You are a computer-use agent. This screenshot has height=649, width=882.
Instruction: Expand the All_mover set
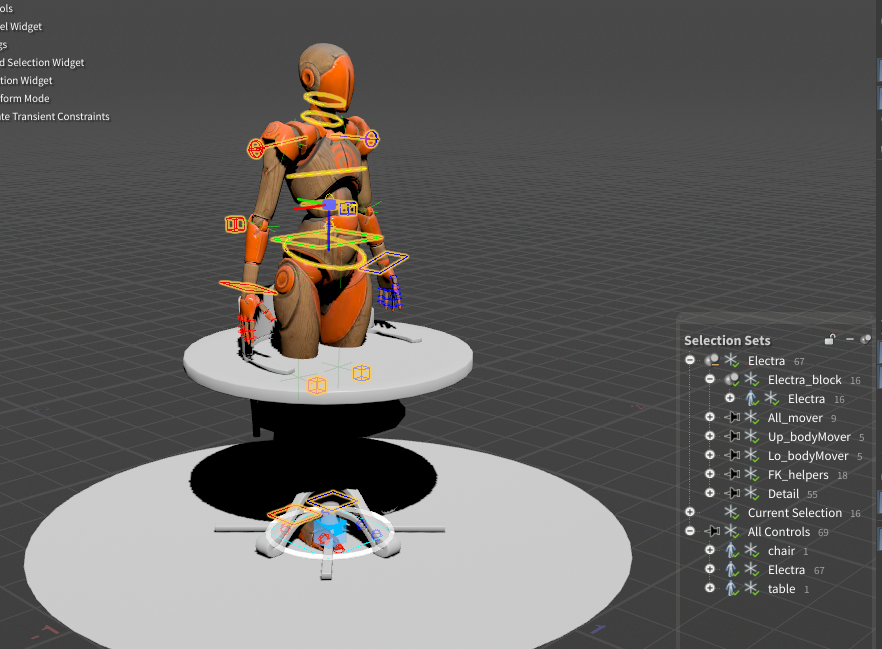(x=710, y=417)
